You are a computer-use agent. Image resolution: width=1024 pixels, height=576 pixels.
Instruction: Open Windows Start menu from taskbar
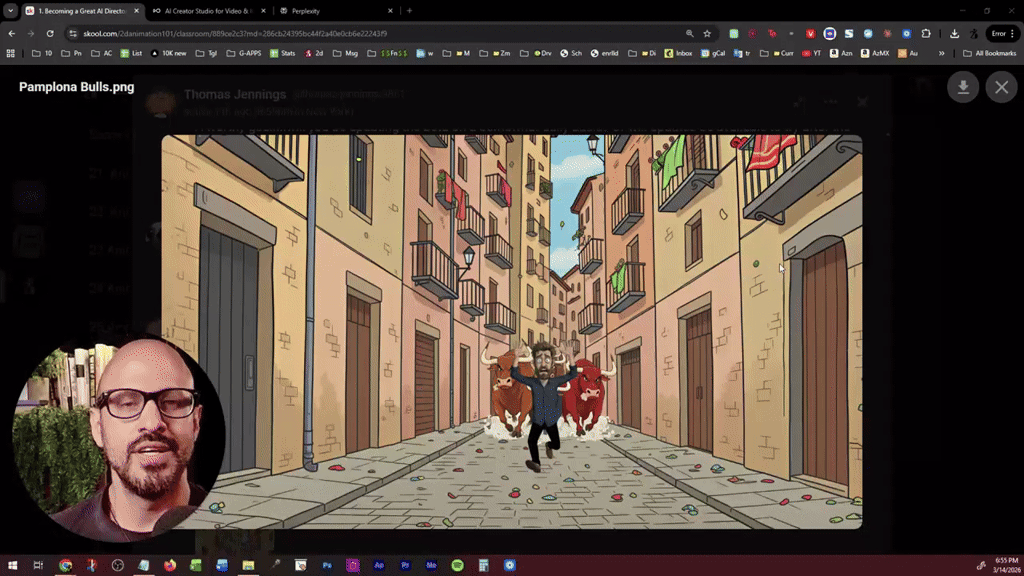click(x=13, y=565)
